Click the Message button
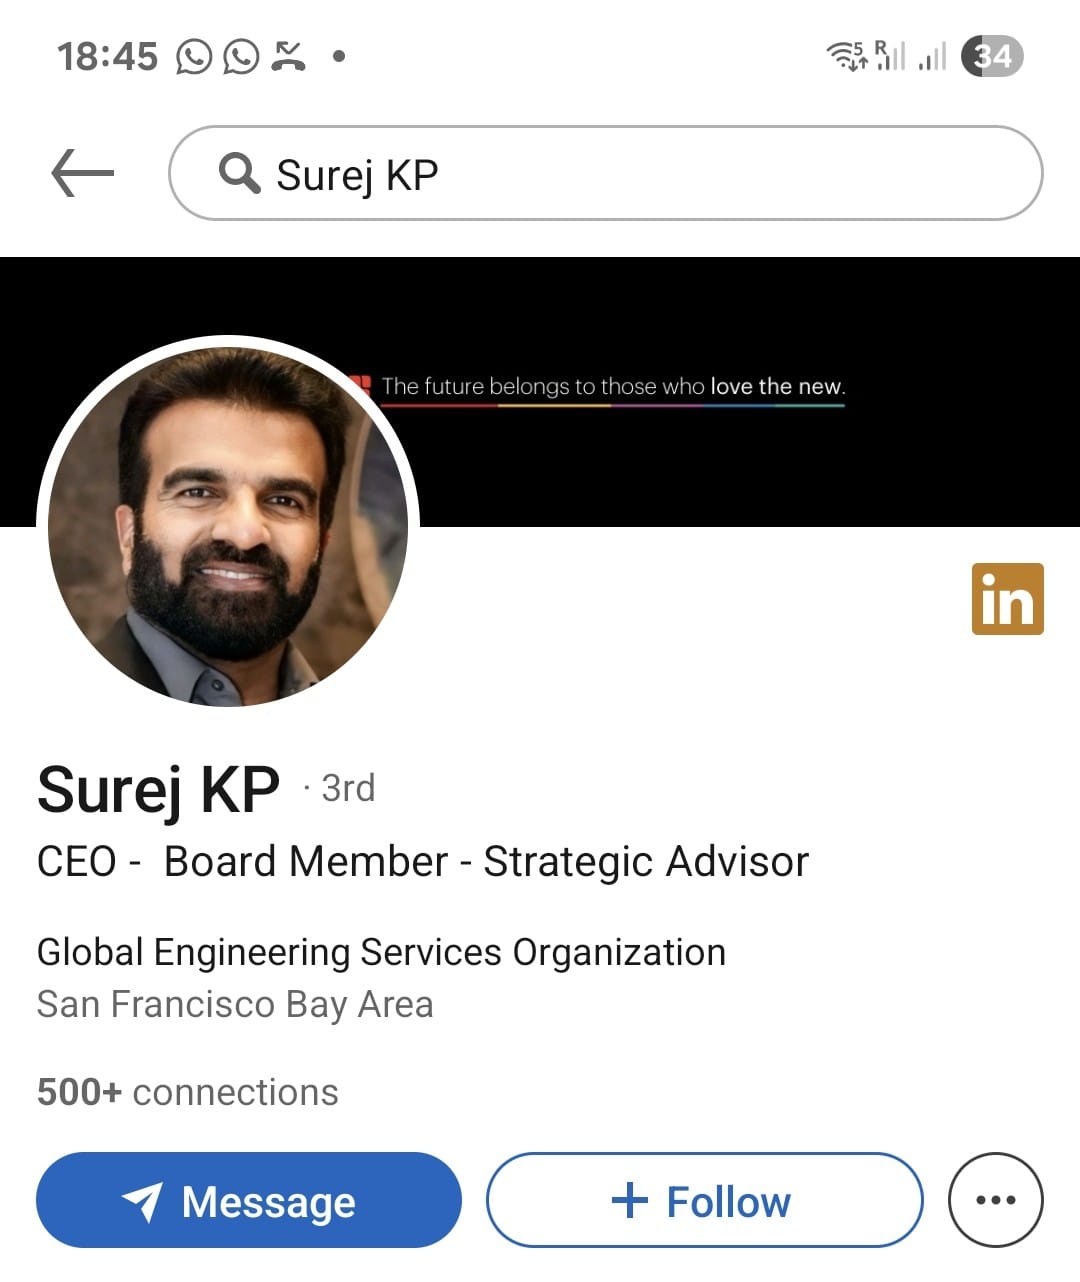This screenshot has height=1282, width=1080. coord(249,1200)
